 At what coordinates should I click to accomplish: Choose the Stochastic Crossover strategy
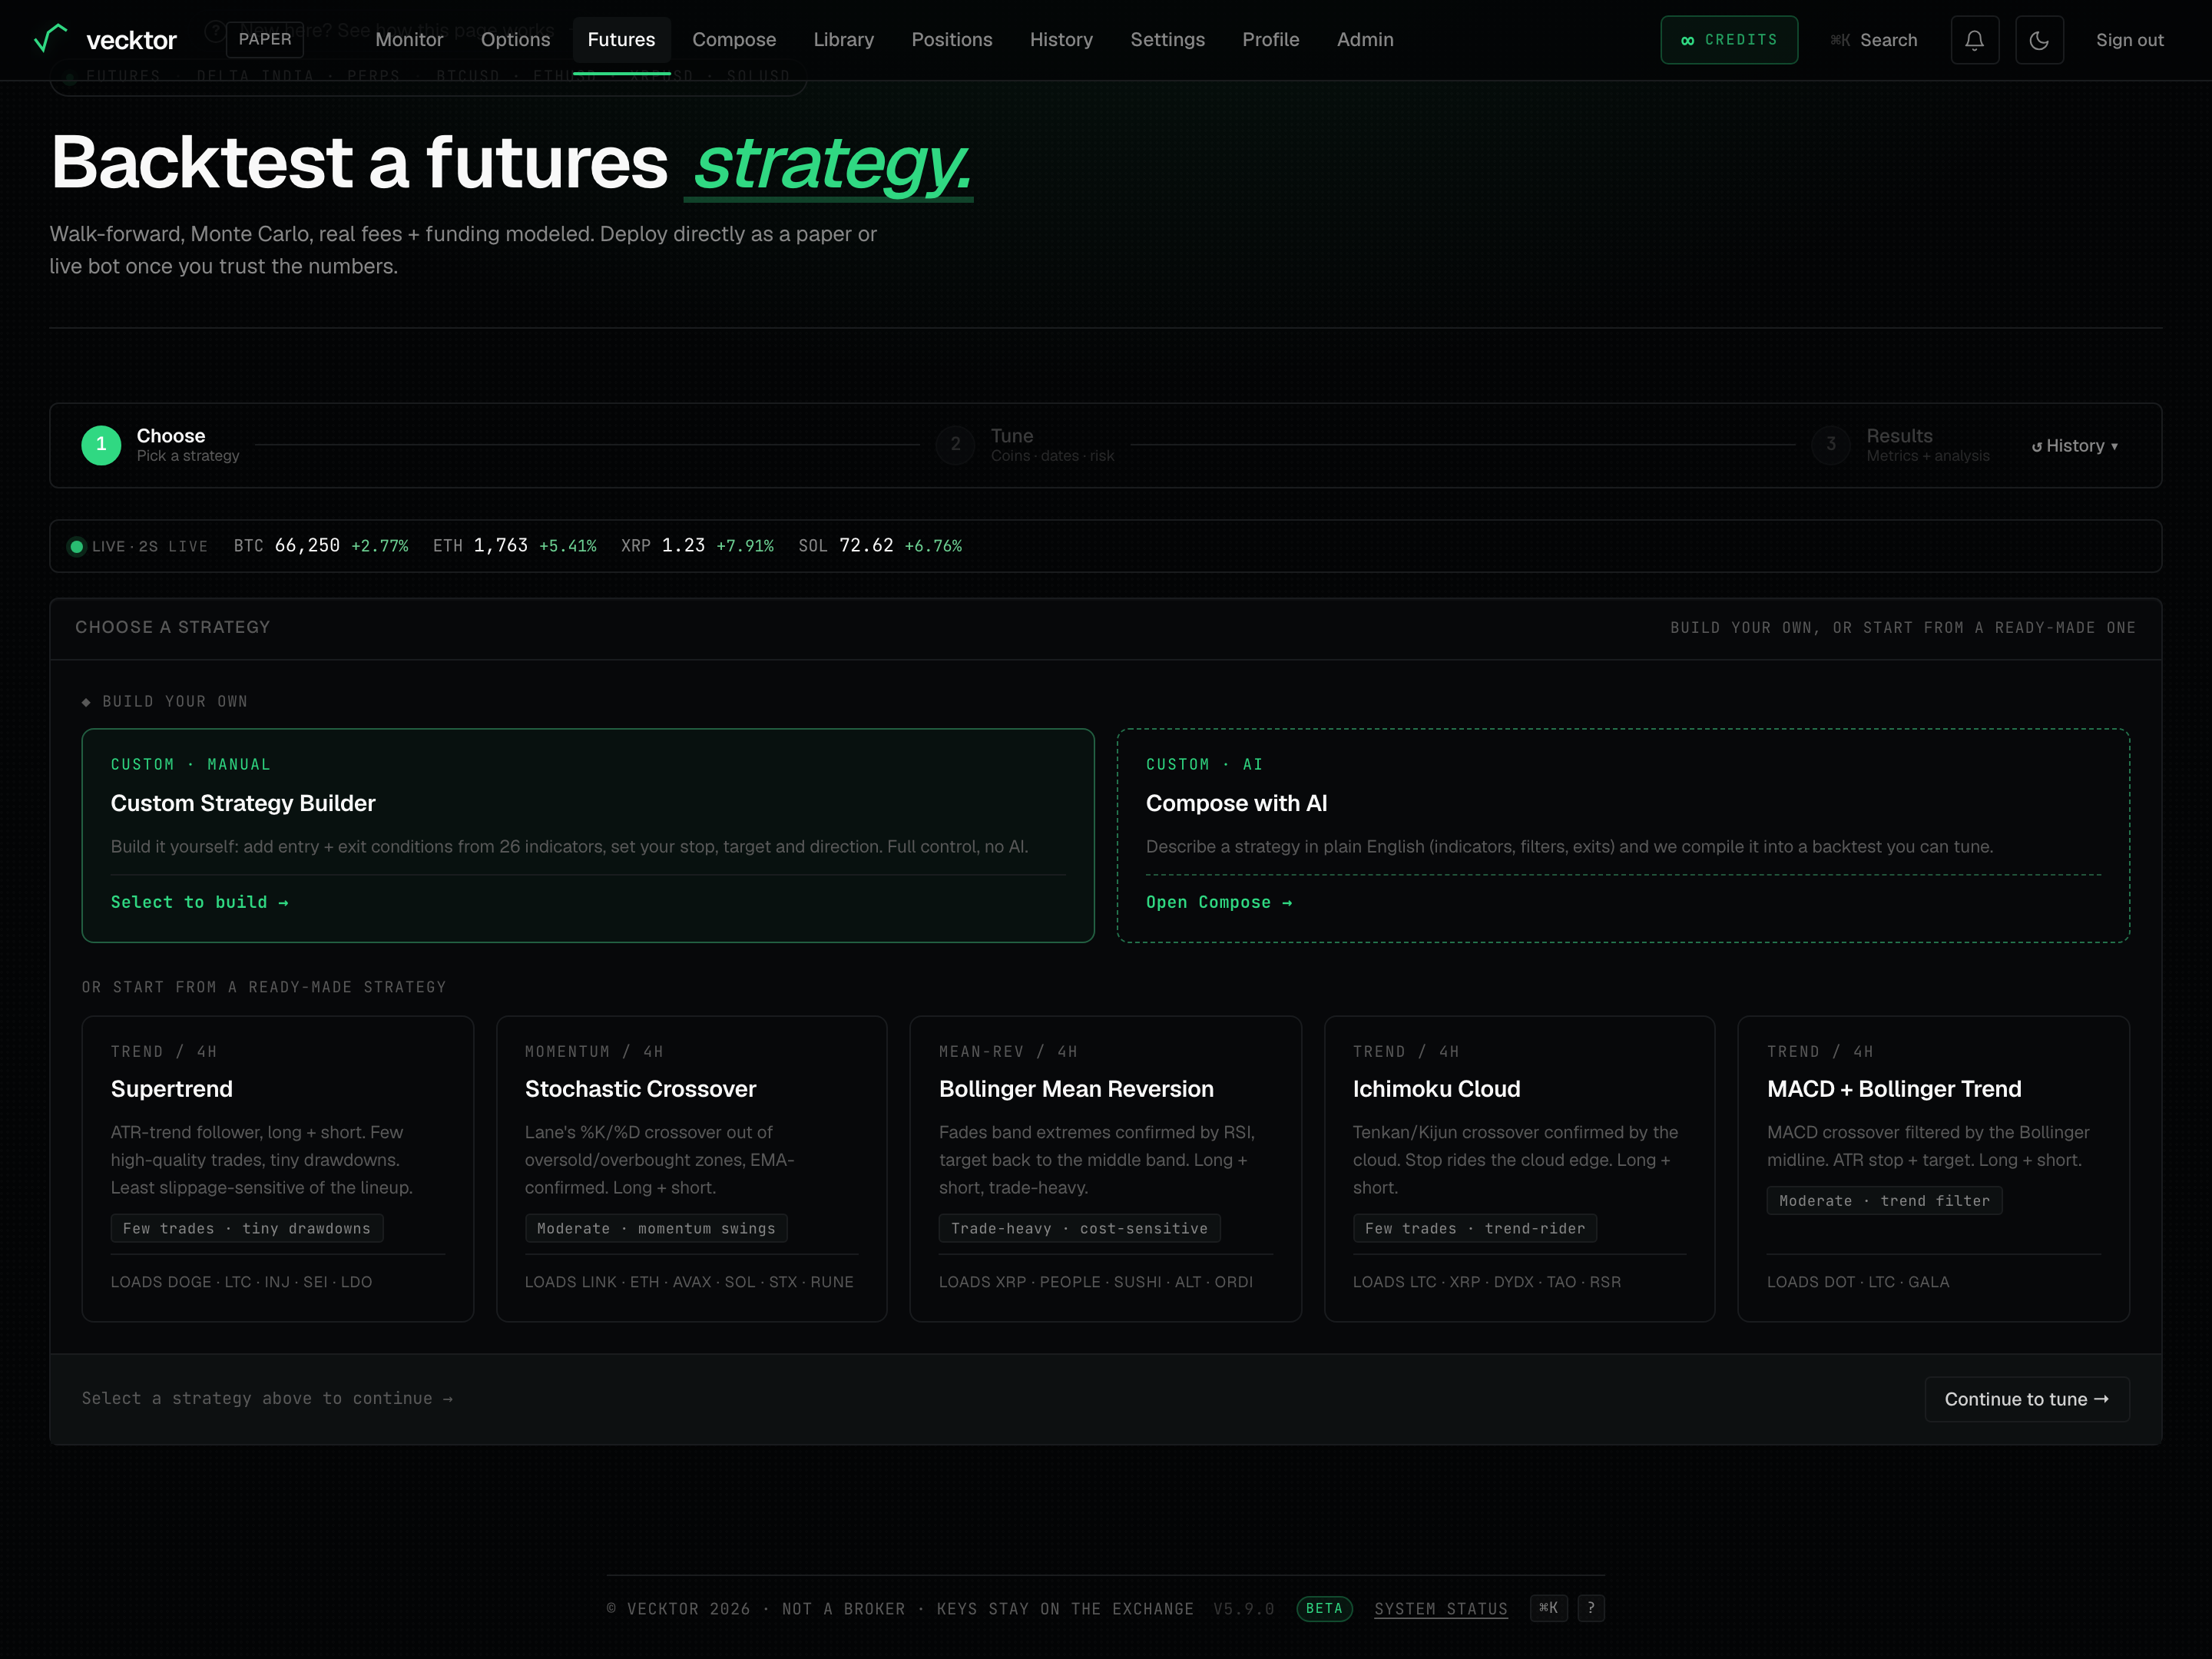point(691,1169)
